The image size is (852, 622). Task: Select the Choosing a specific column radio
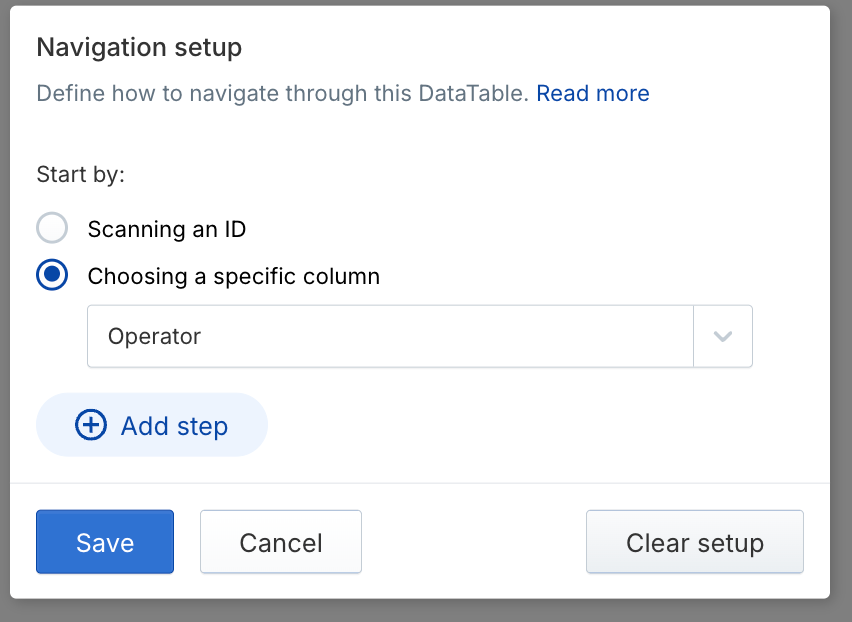pos(52,276)
